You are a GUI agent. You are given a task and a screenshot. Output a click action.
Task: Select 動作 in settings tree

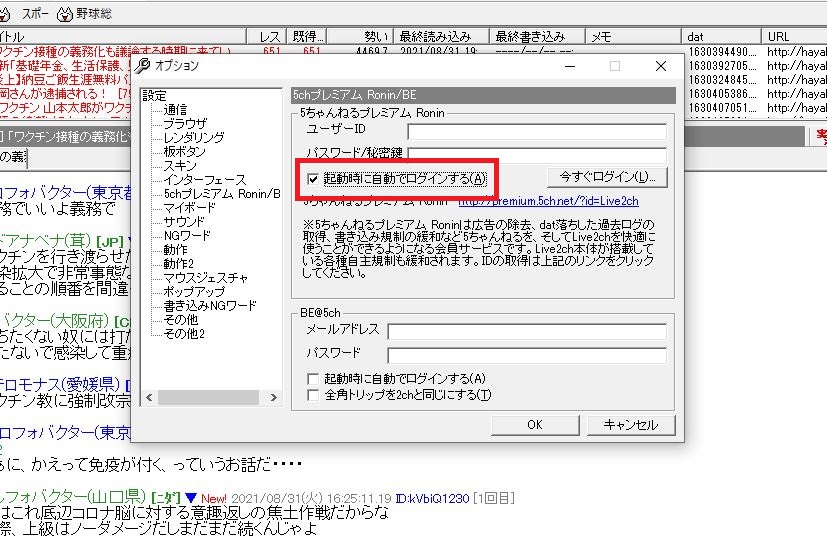tap(175, 249)
